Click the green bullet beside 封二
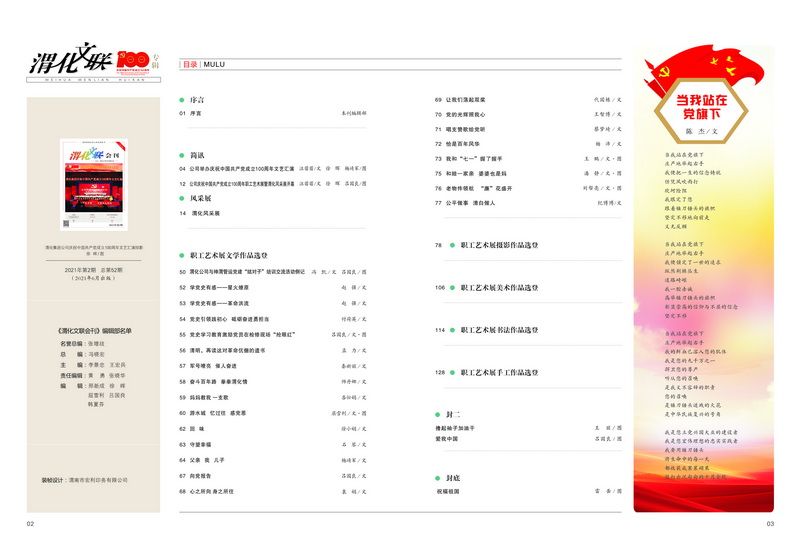This screenshot has height=543, width=800. [x=438, y=413]
